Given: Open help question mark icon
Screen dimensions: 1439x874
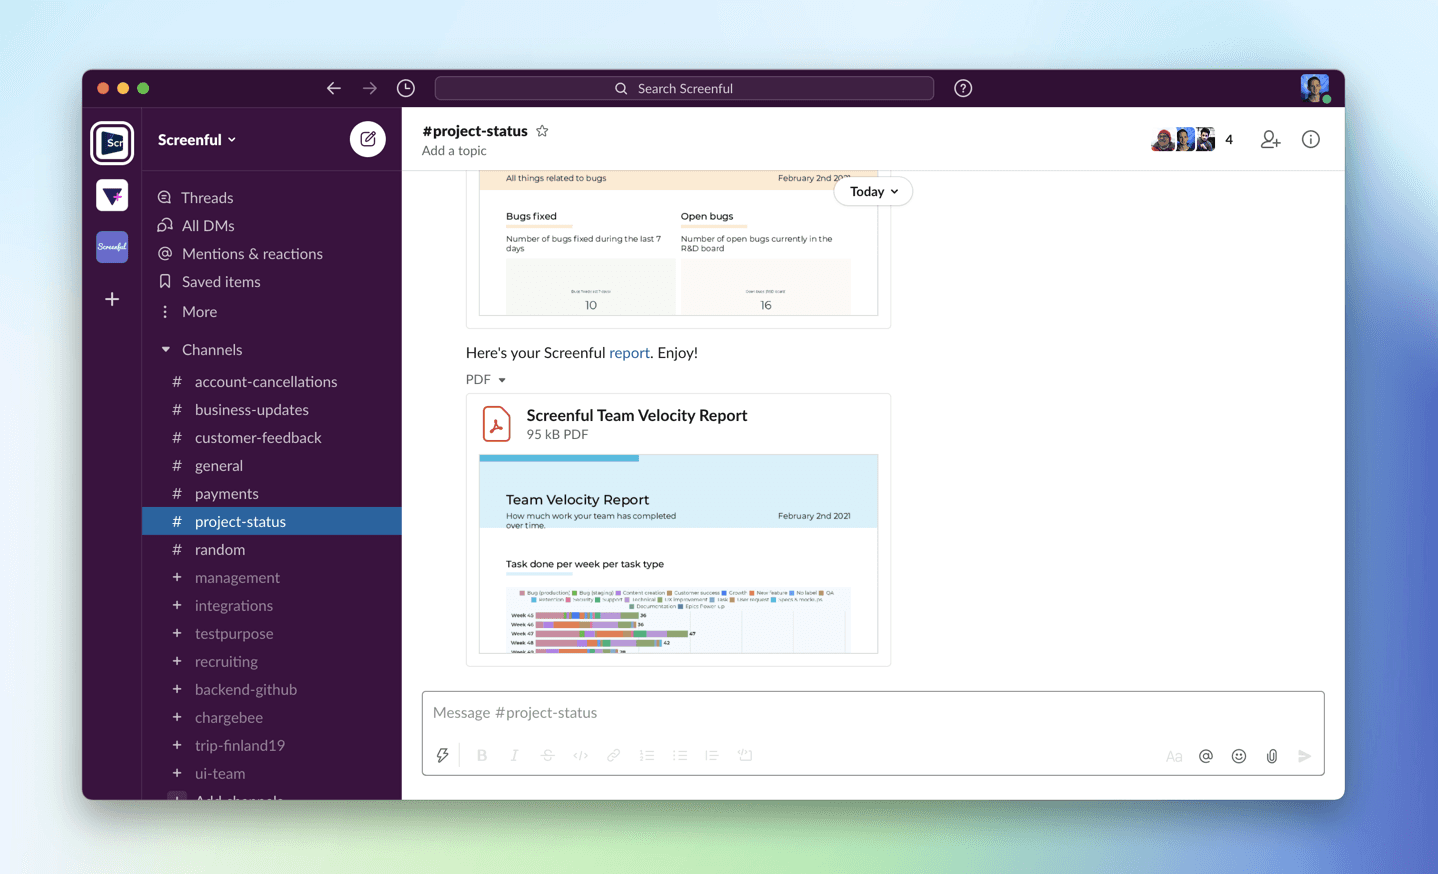Looking at the screenshot, I should tap(963, 88).
